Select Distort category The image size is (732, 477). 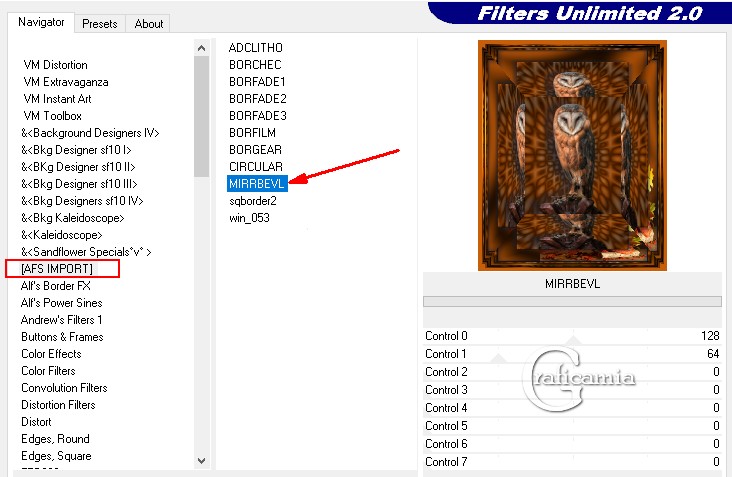(36, 422)
